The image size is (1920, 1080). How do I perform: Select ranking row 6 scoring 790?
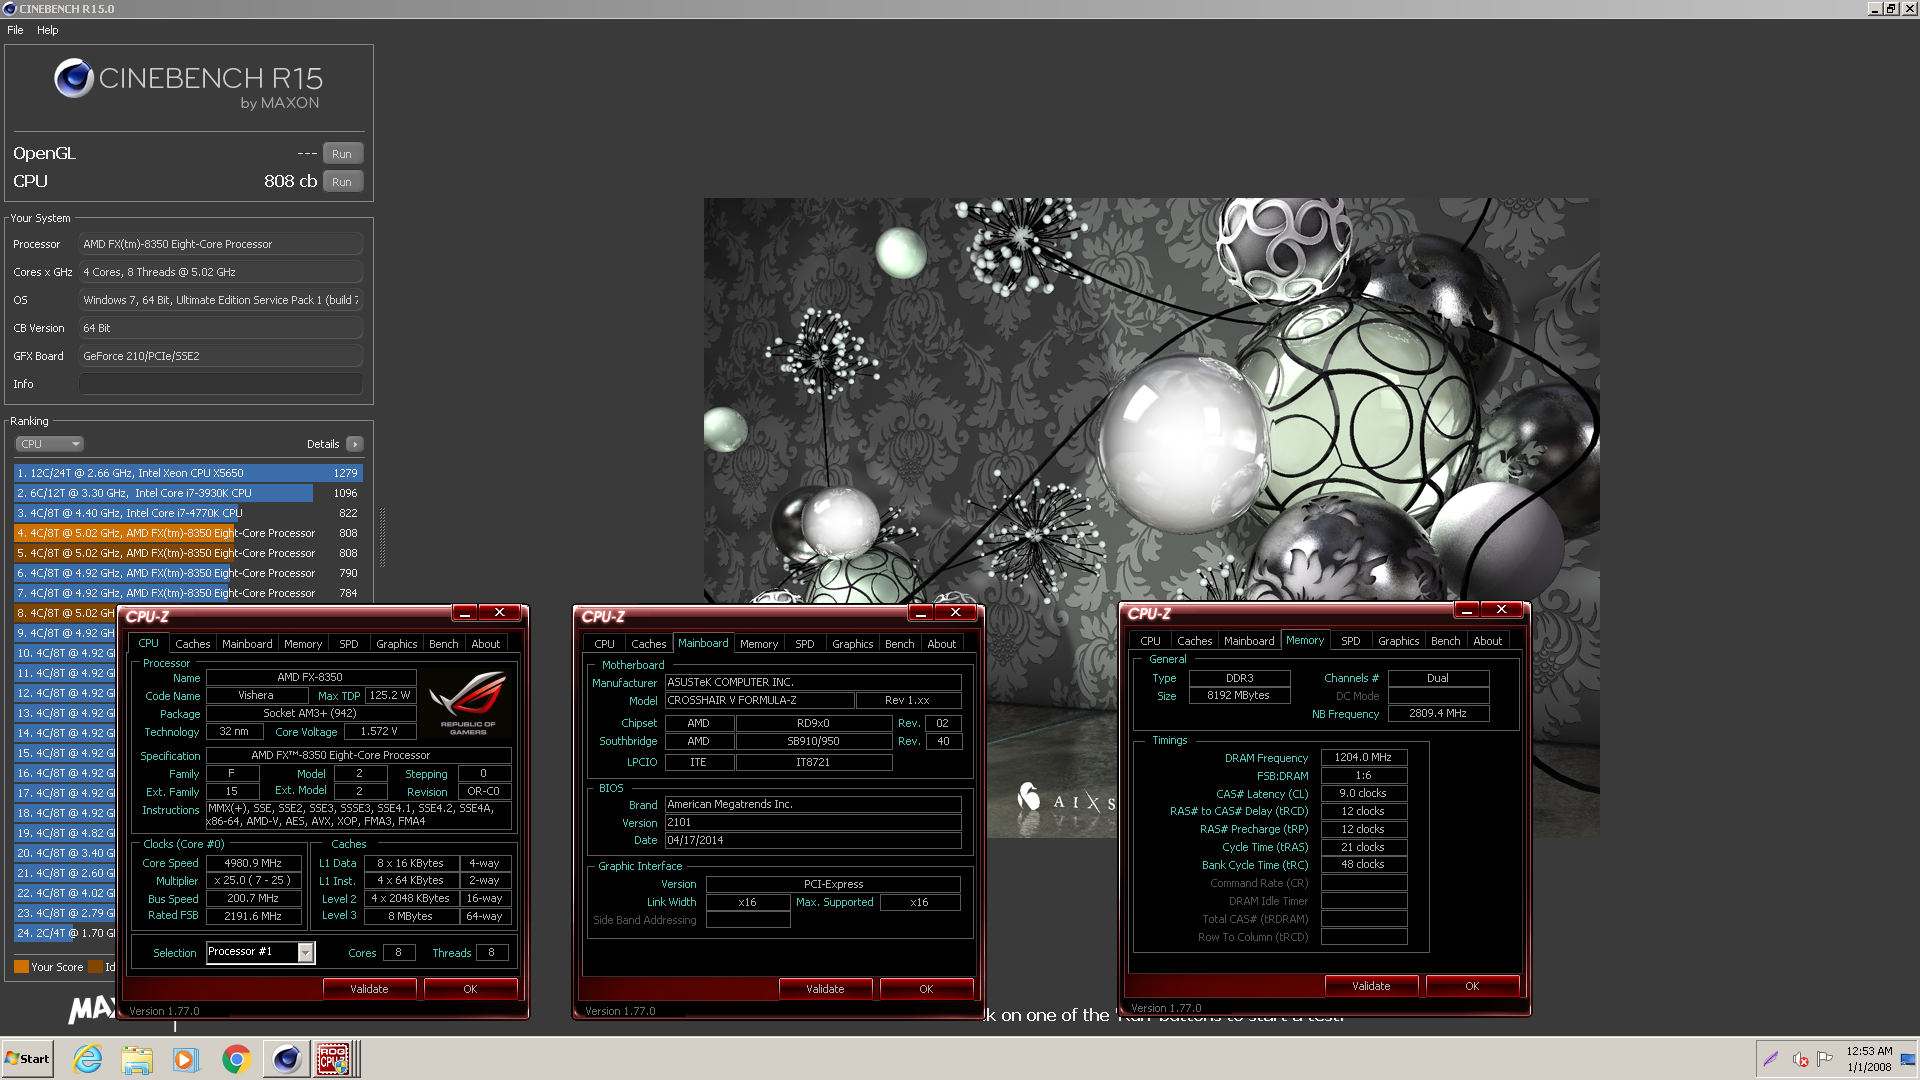(188, 573)
